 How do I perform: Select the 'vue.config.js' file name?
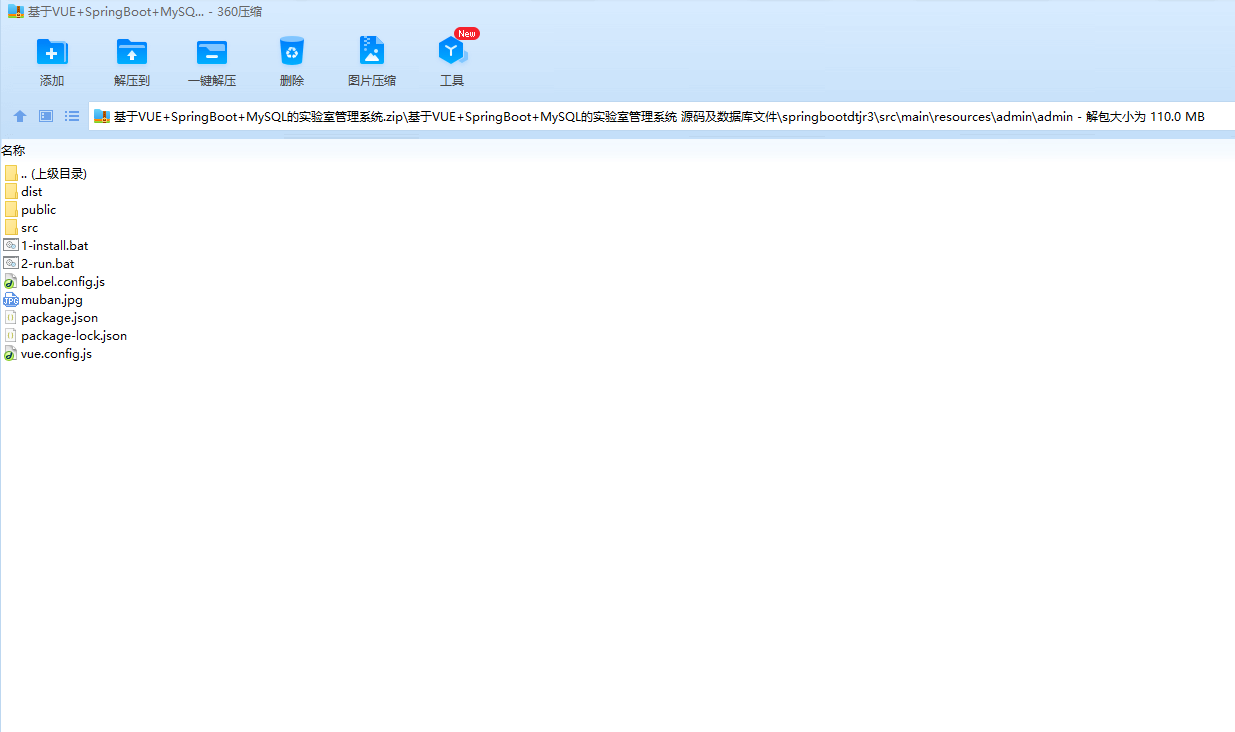tap(57, 354)
